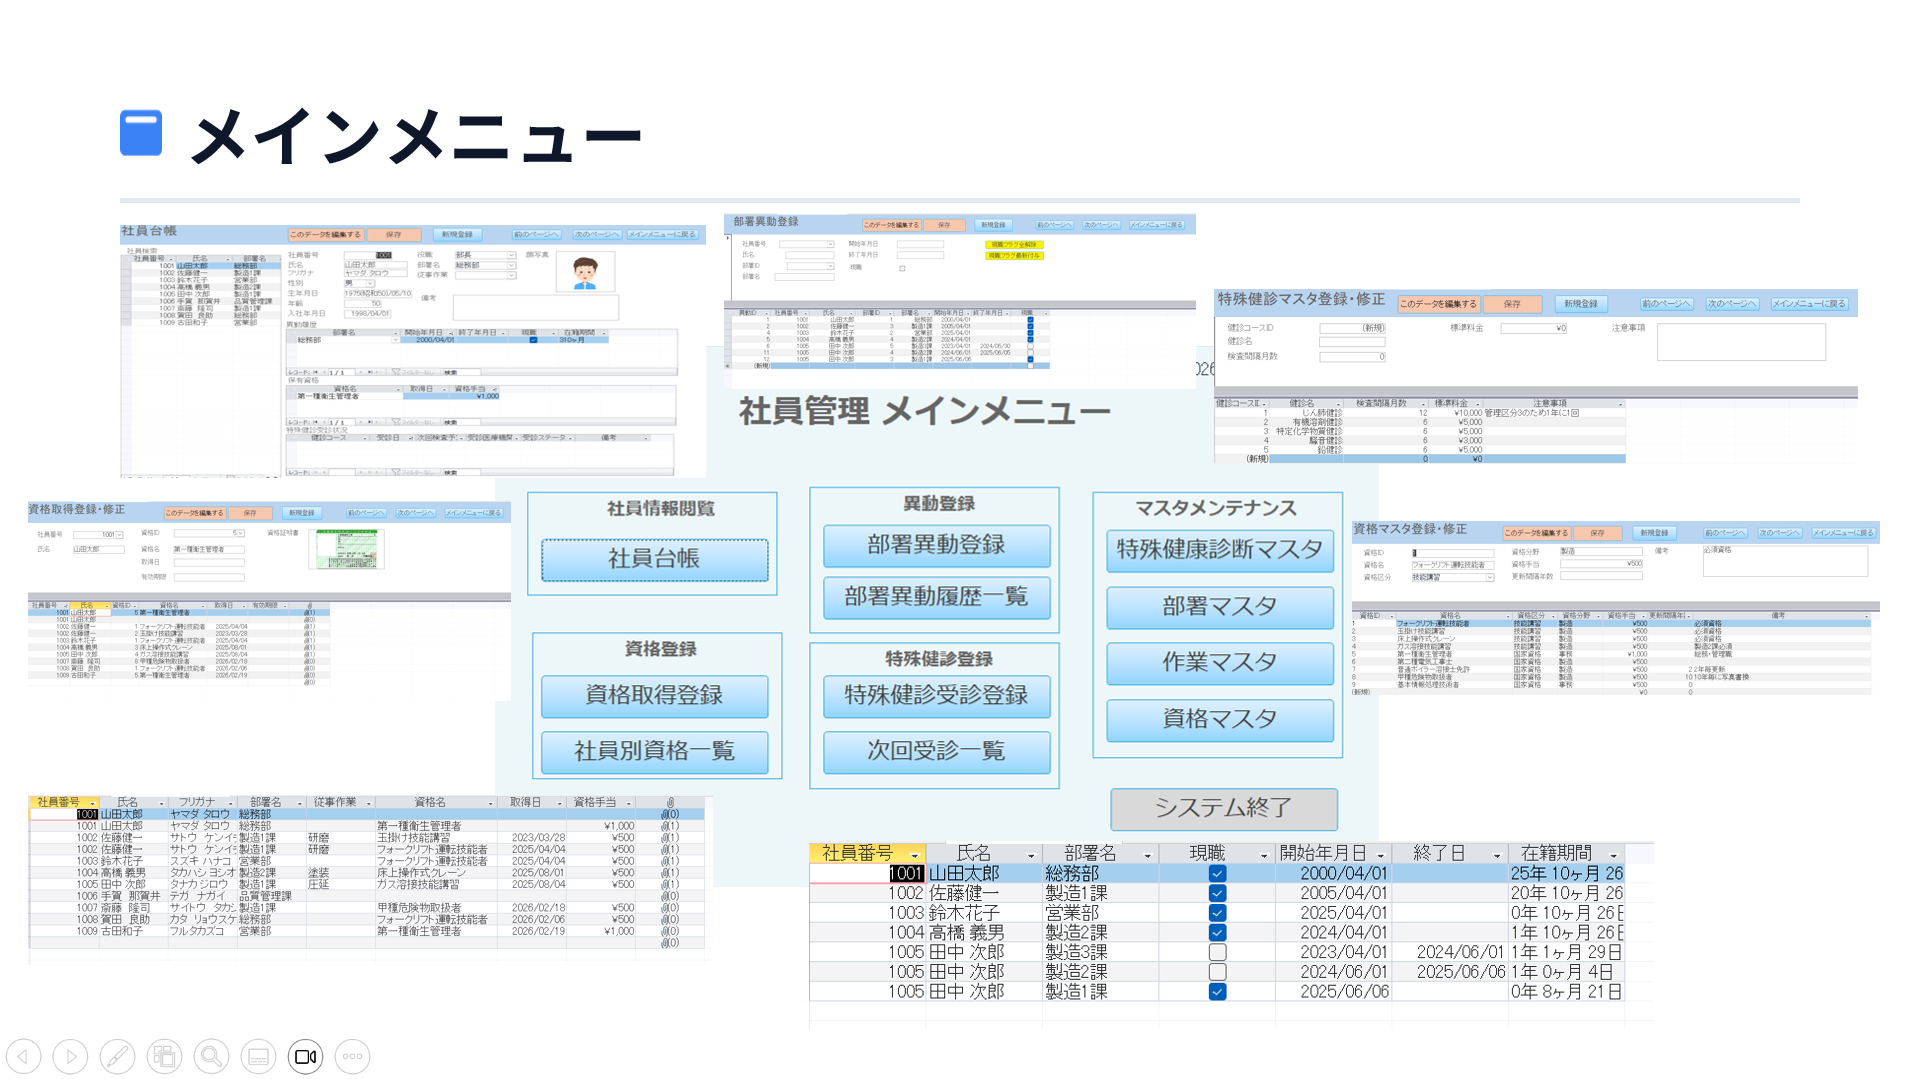This screenshot has width=1919, height=1079.
Task: Expand the 在籍期間 column header dropdown
Action: [1613, 855]
